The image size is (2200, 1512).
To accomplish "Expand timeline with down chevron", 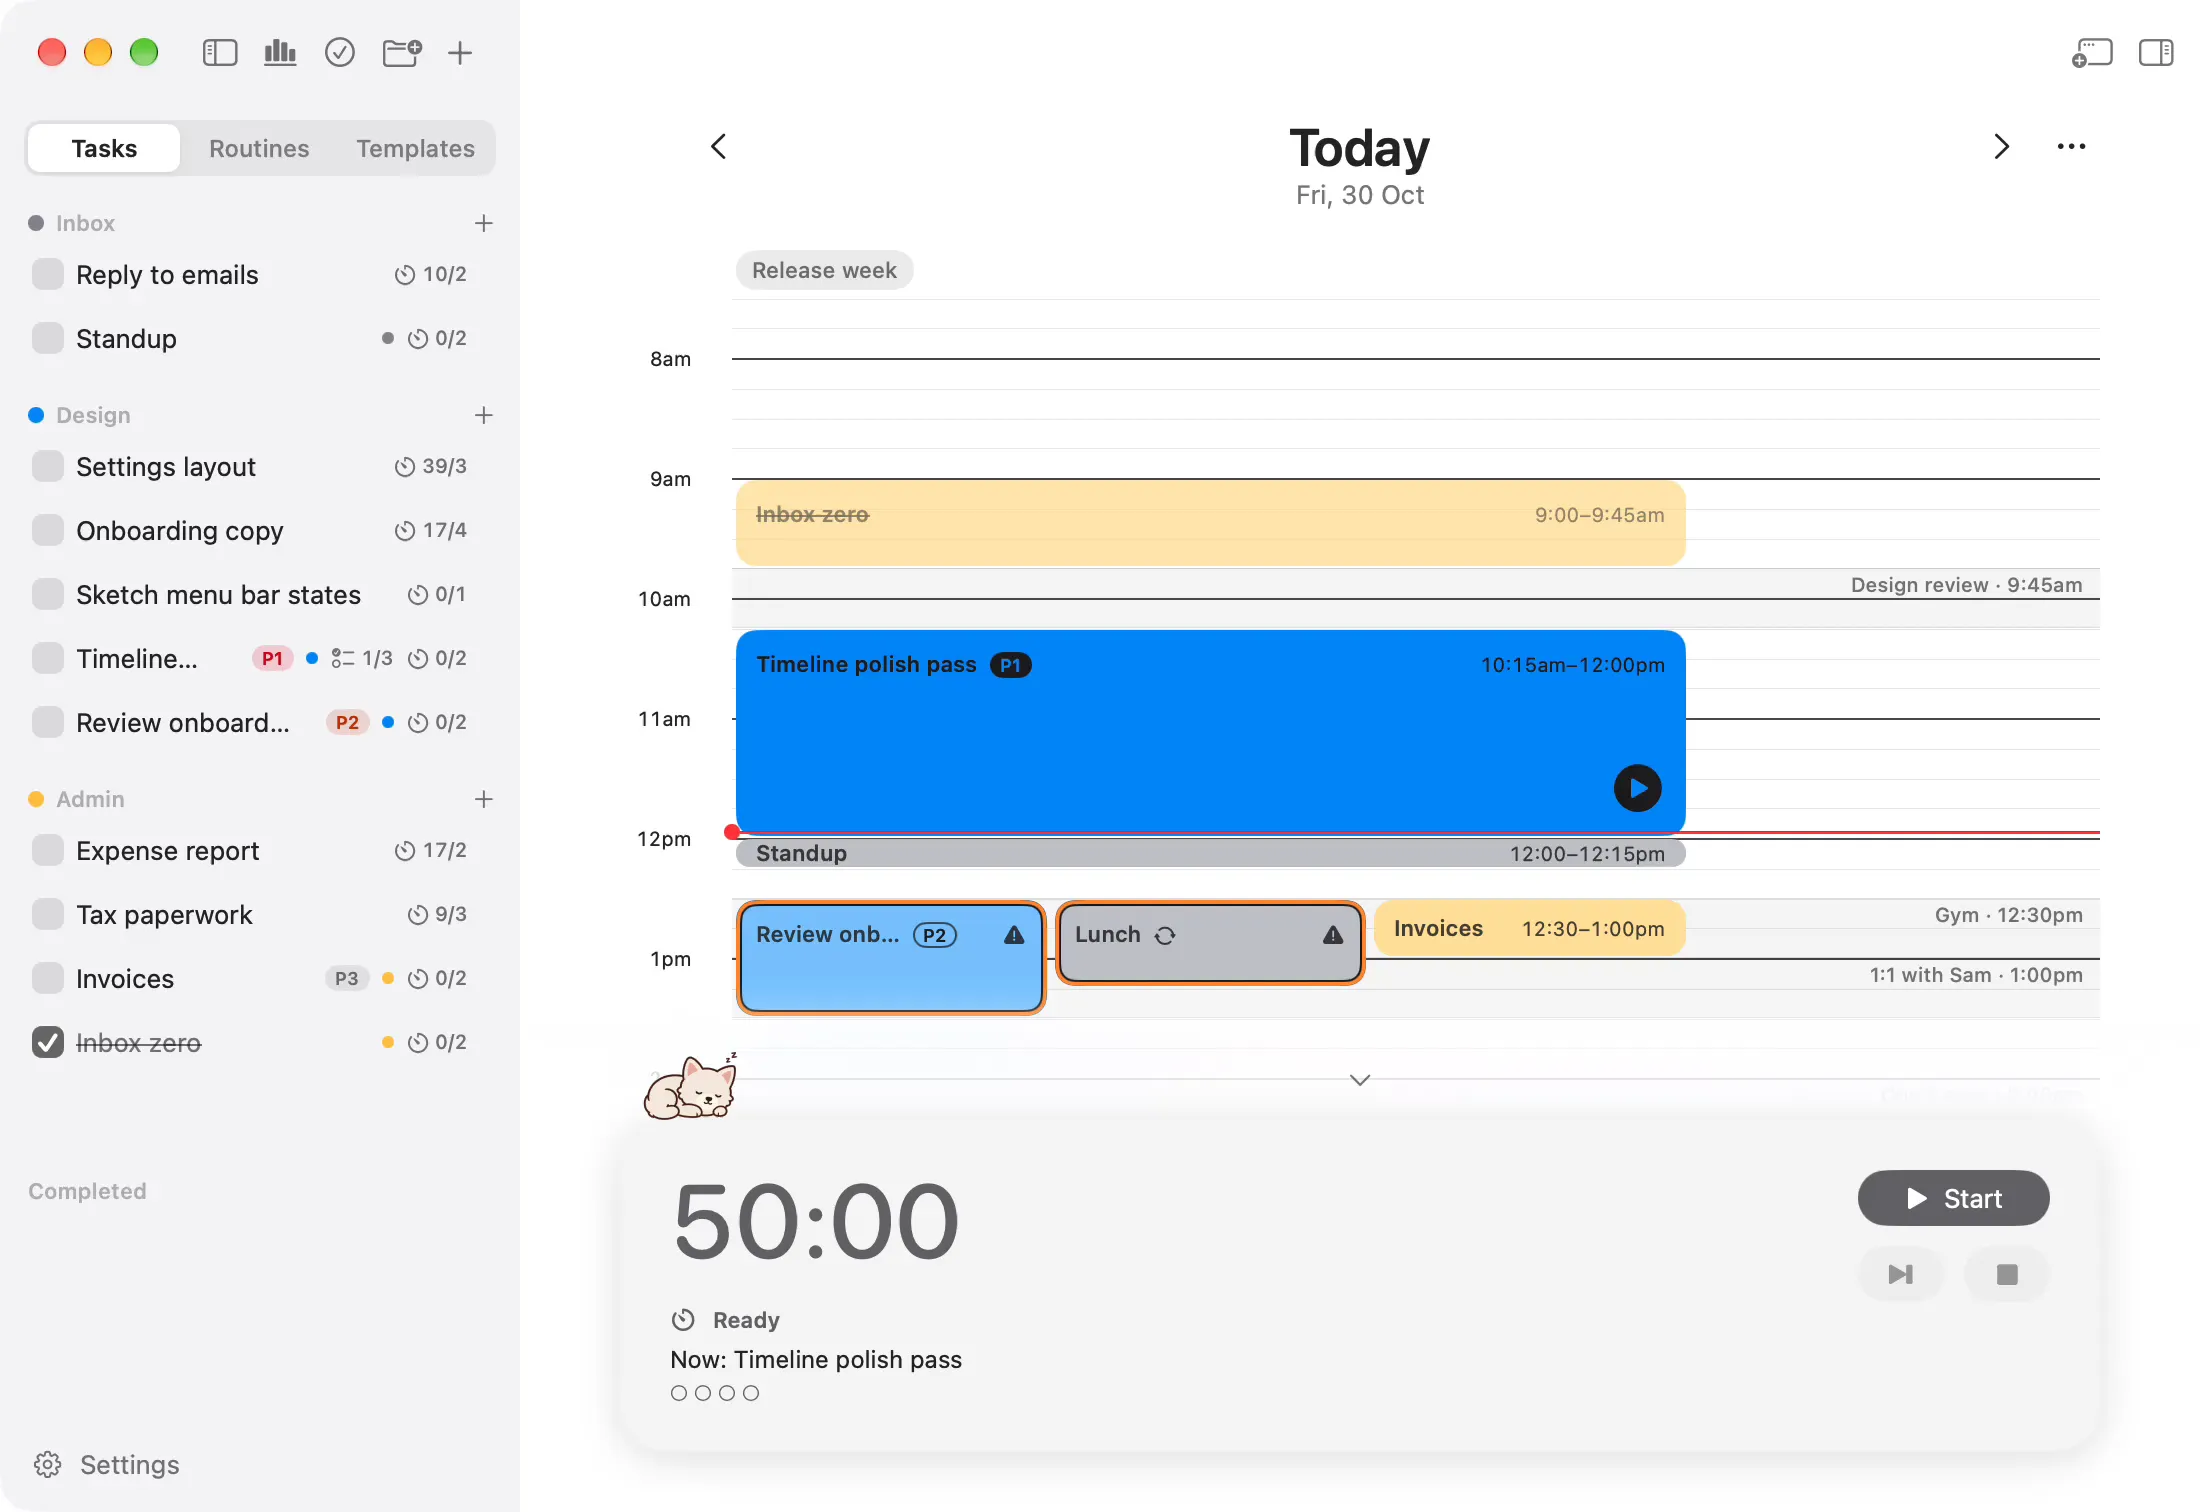I will (x=1360, y=1080).
